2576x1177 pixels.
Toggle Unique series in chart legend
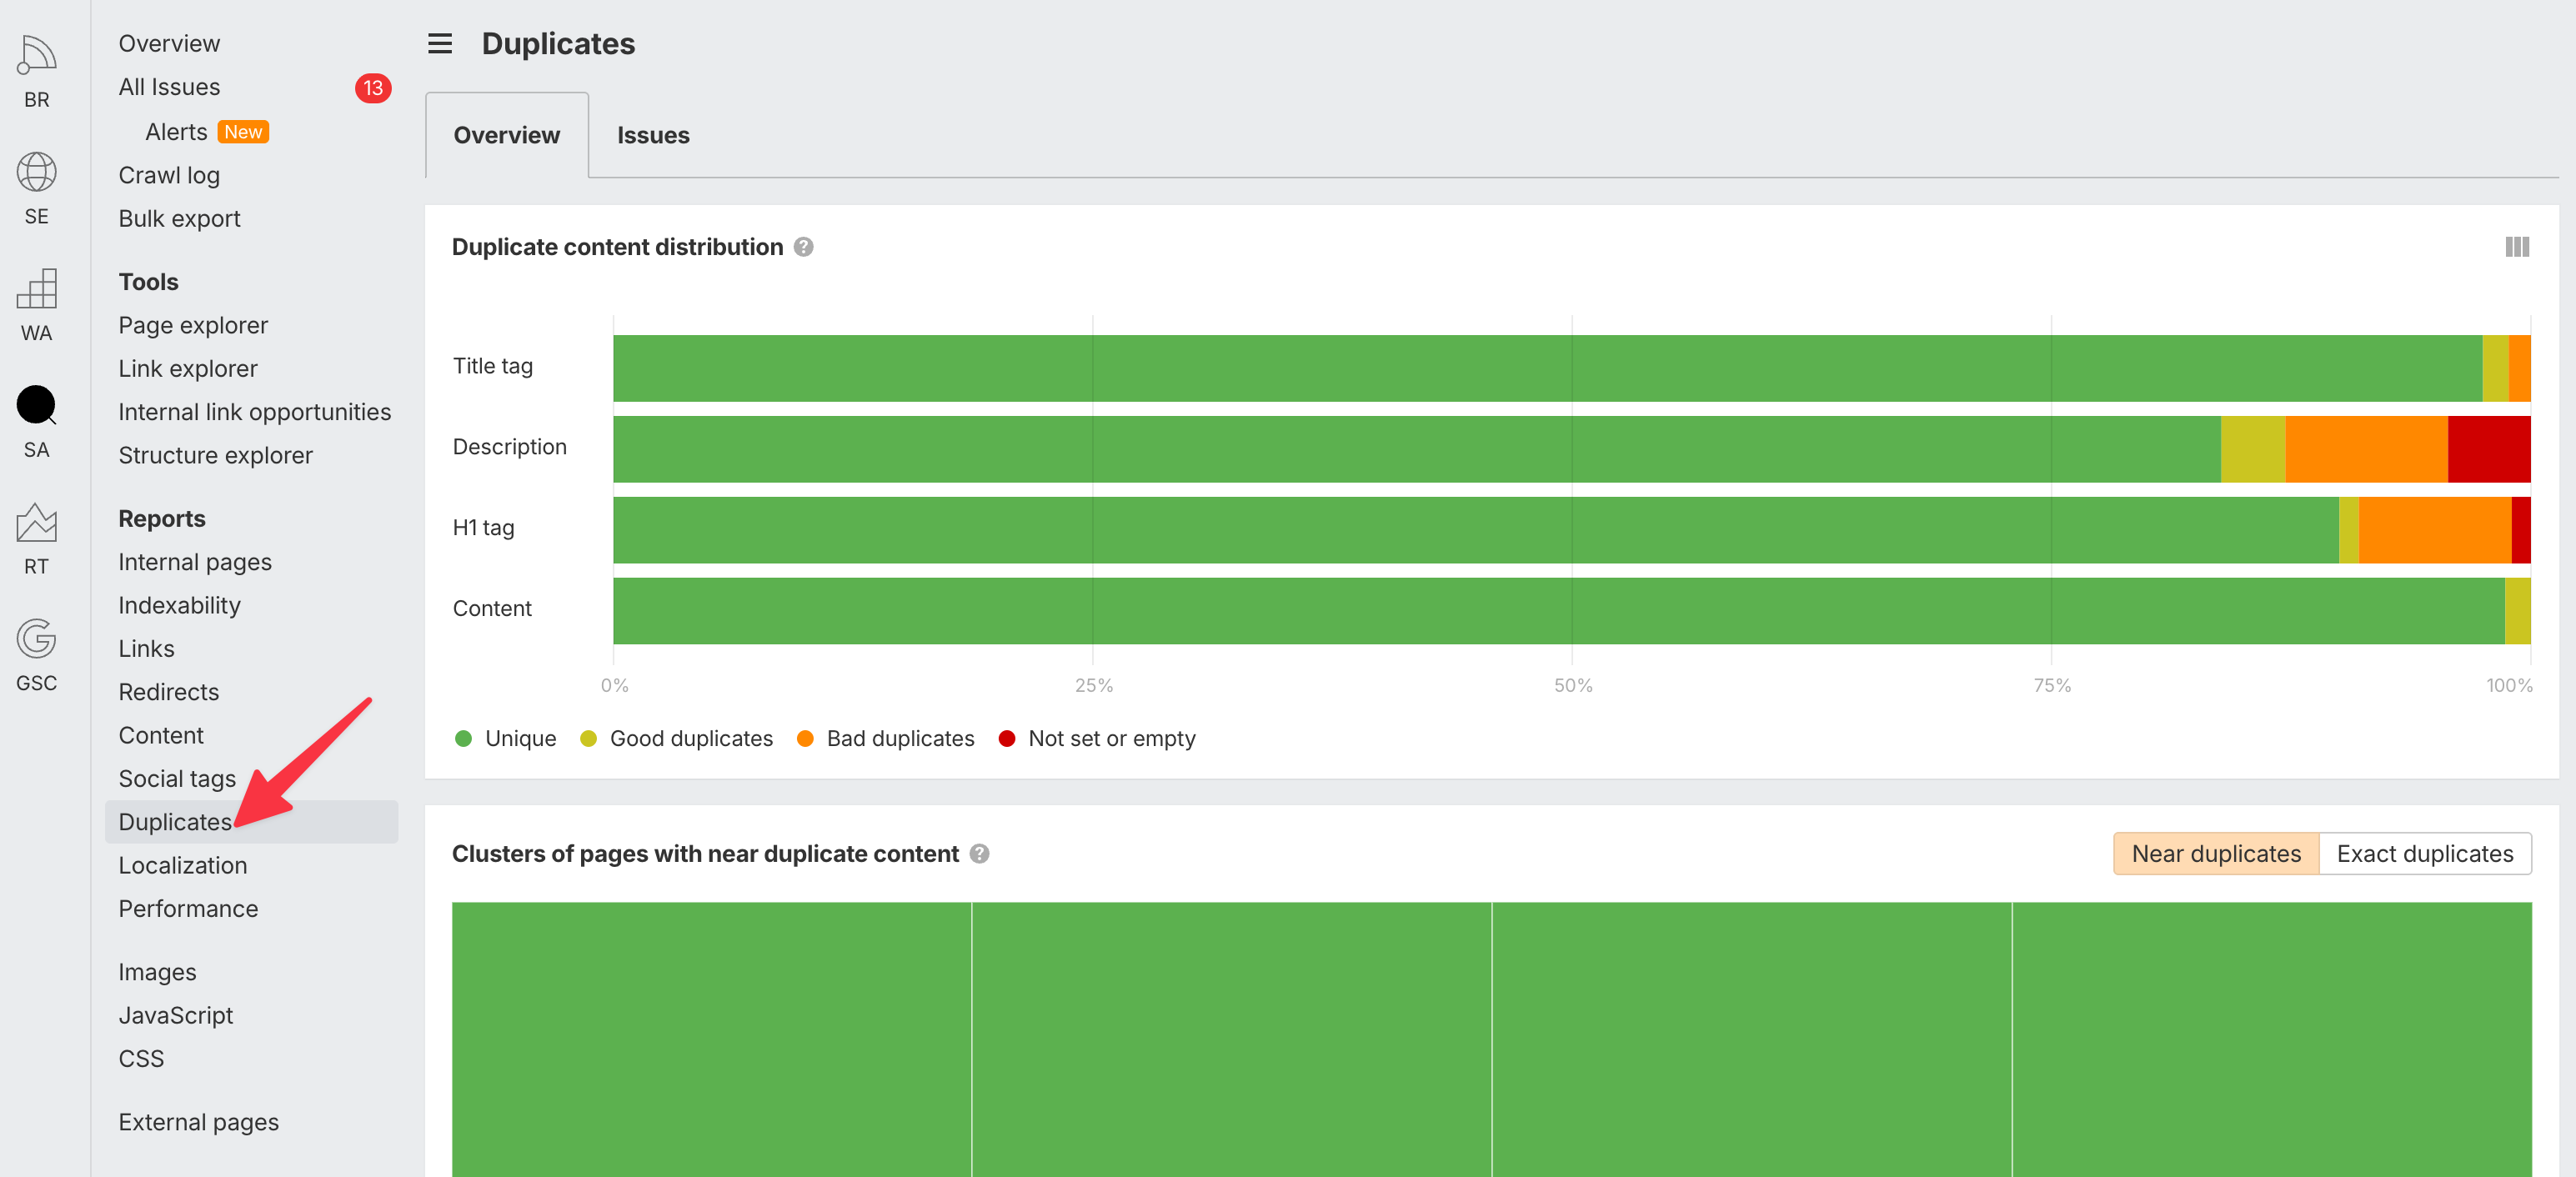tap(505, 739)
